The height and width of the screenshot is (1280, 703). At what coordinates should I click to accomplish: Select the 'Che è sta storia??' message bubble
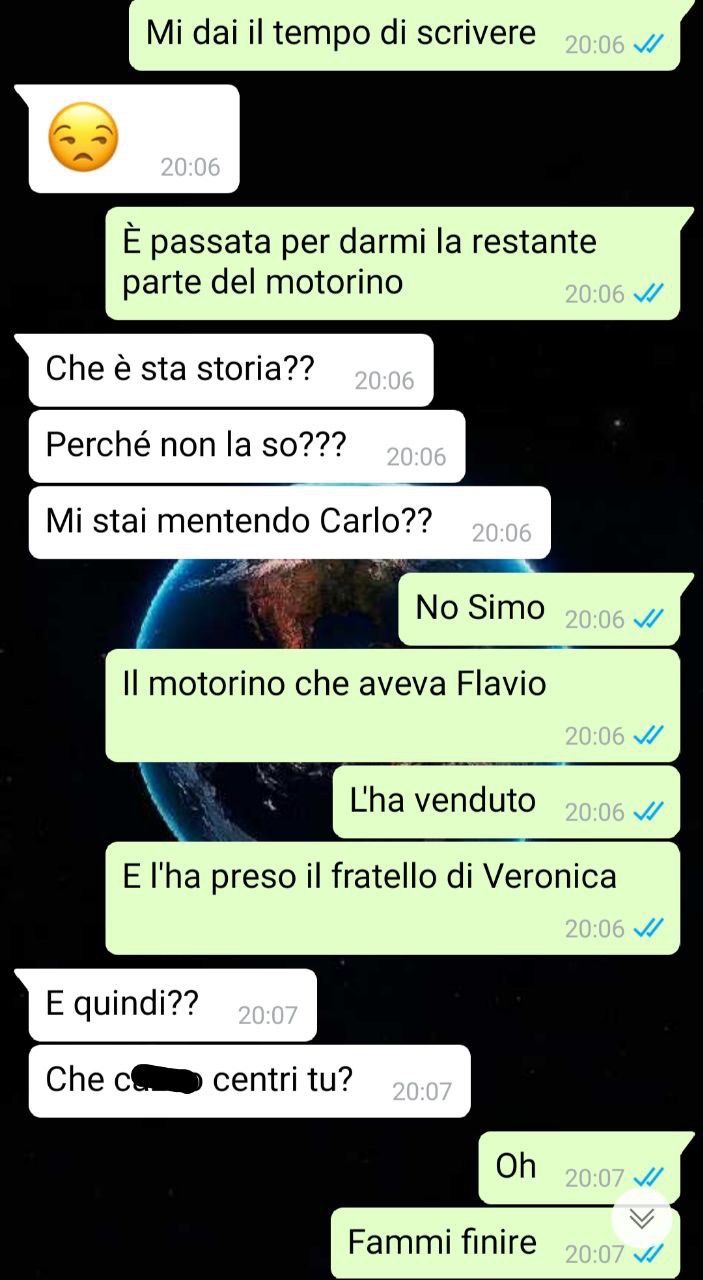(230, 370)
